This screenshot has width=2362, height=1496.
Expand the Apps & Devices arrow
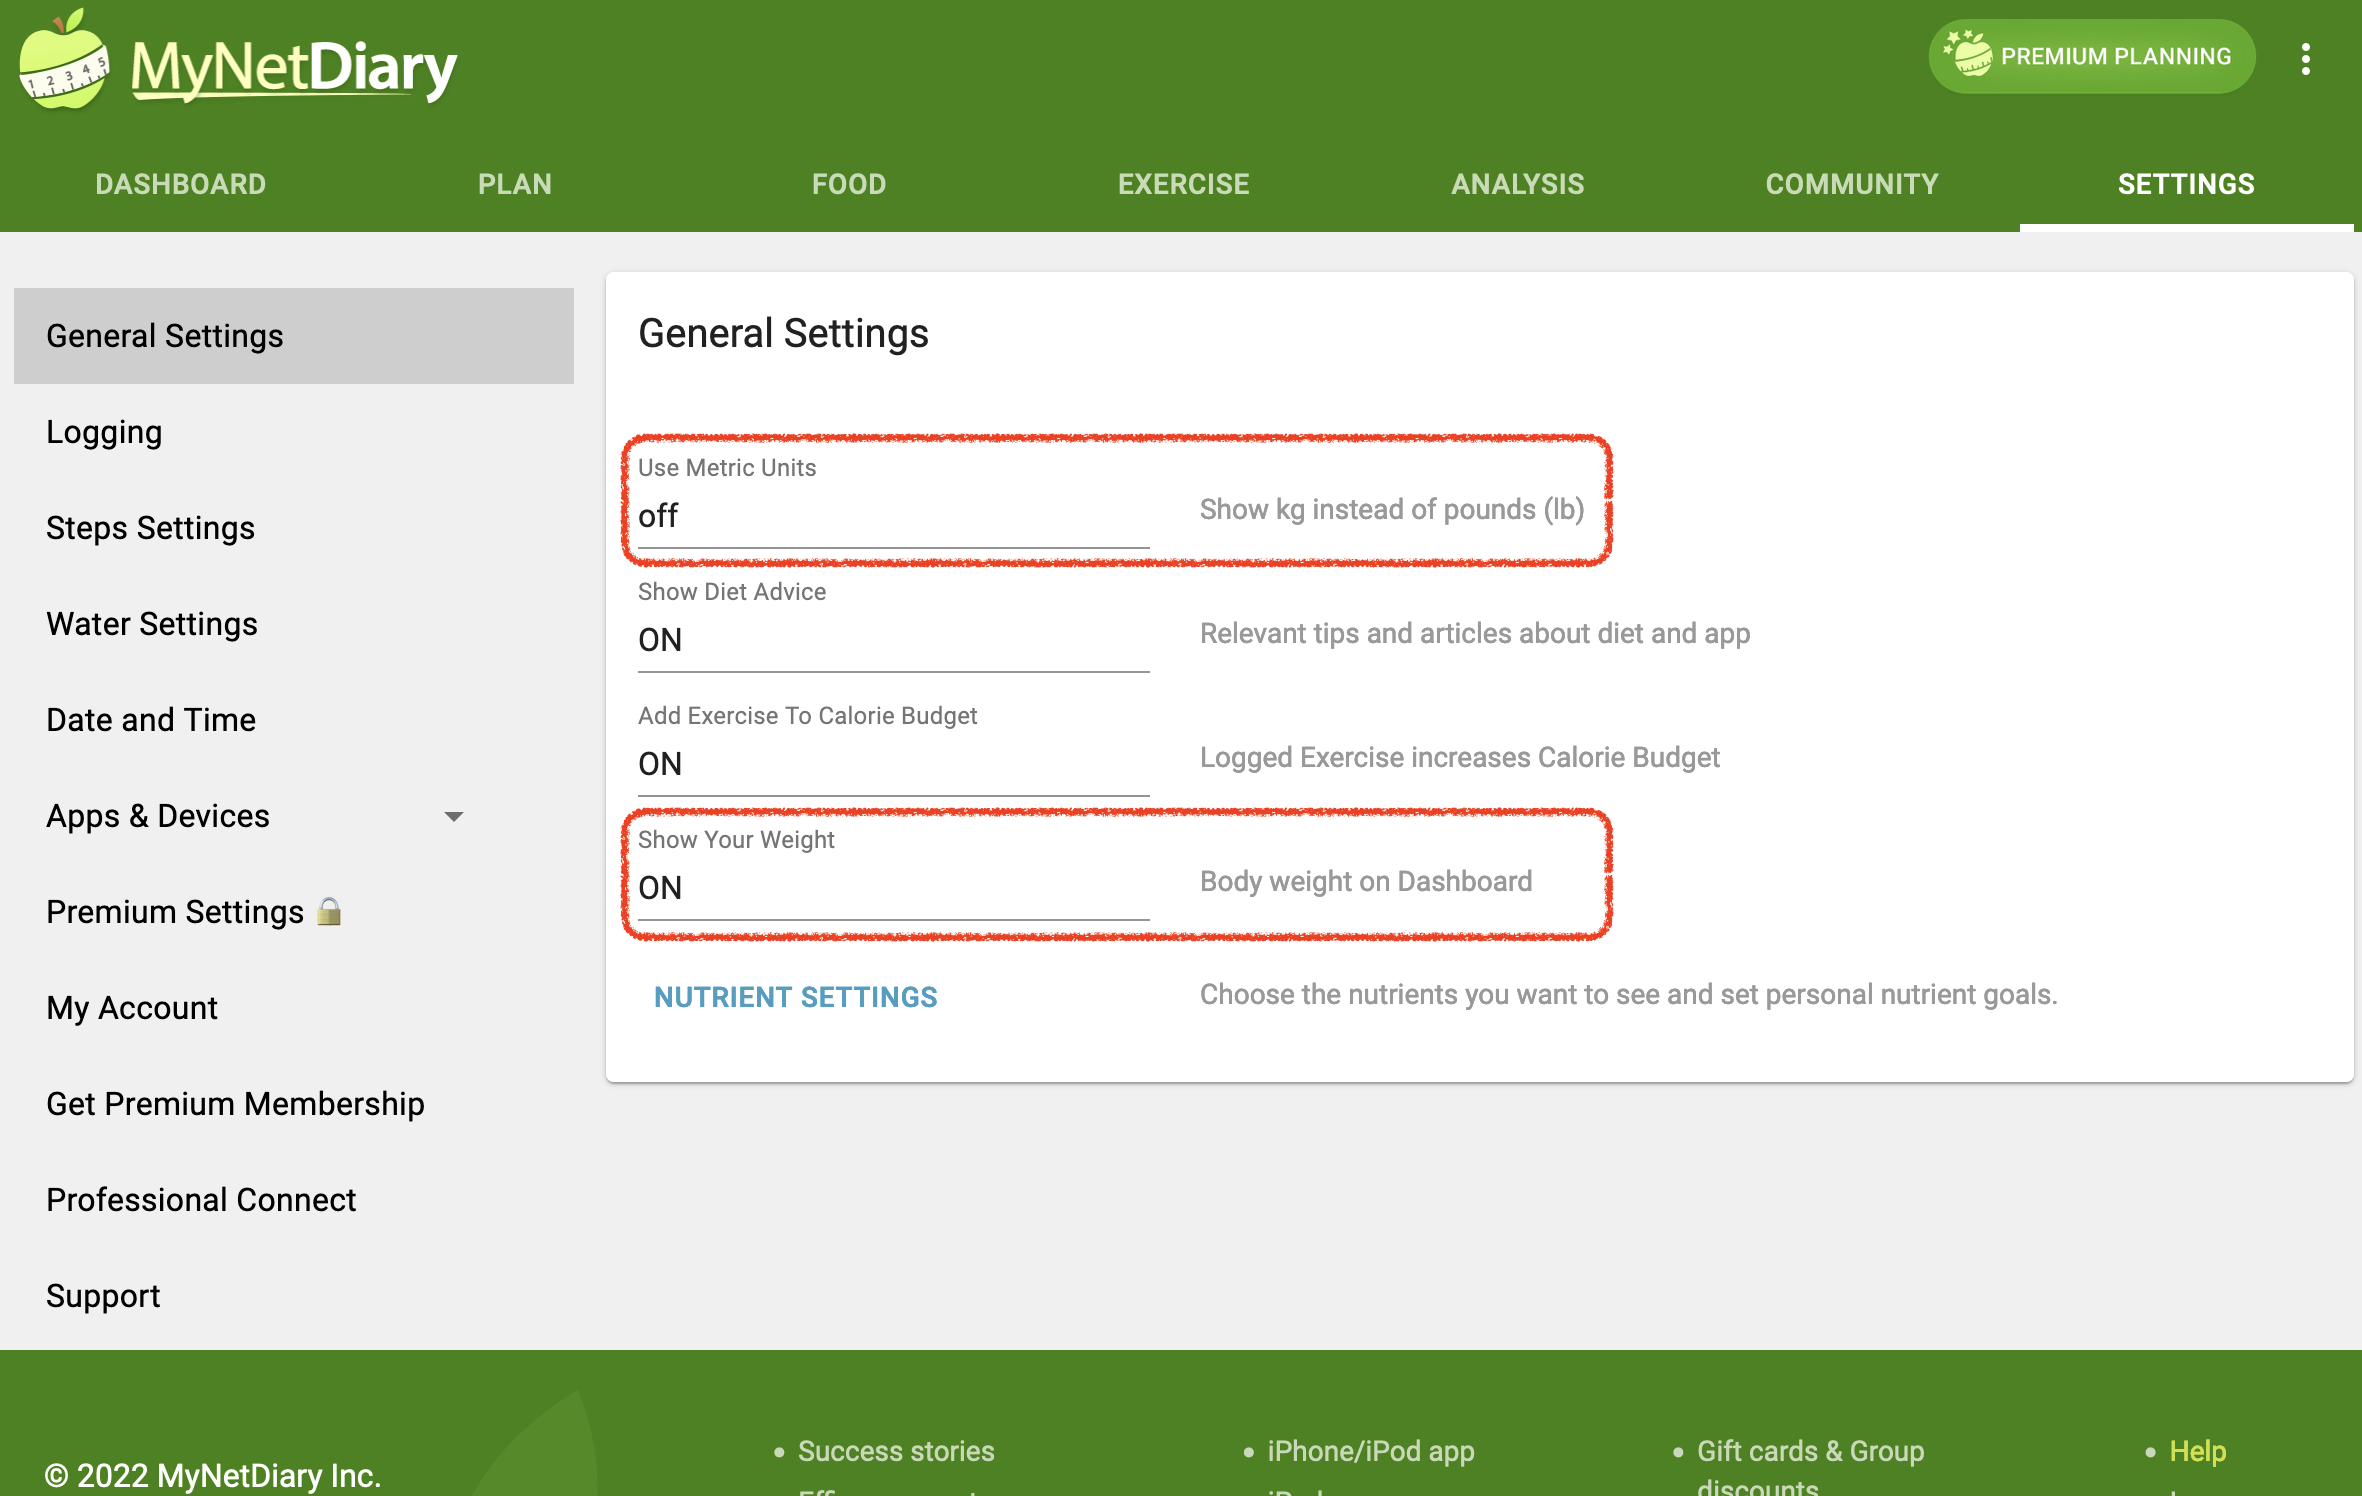[x=453, y=817]
